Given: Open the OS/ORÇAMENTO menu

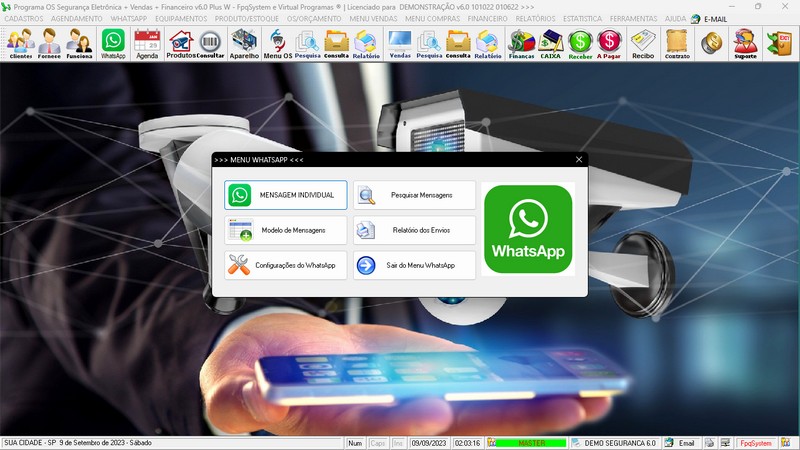Looking at the screenshot, I should click(x=314, y=19).
